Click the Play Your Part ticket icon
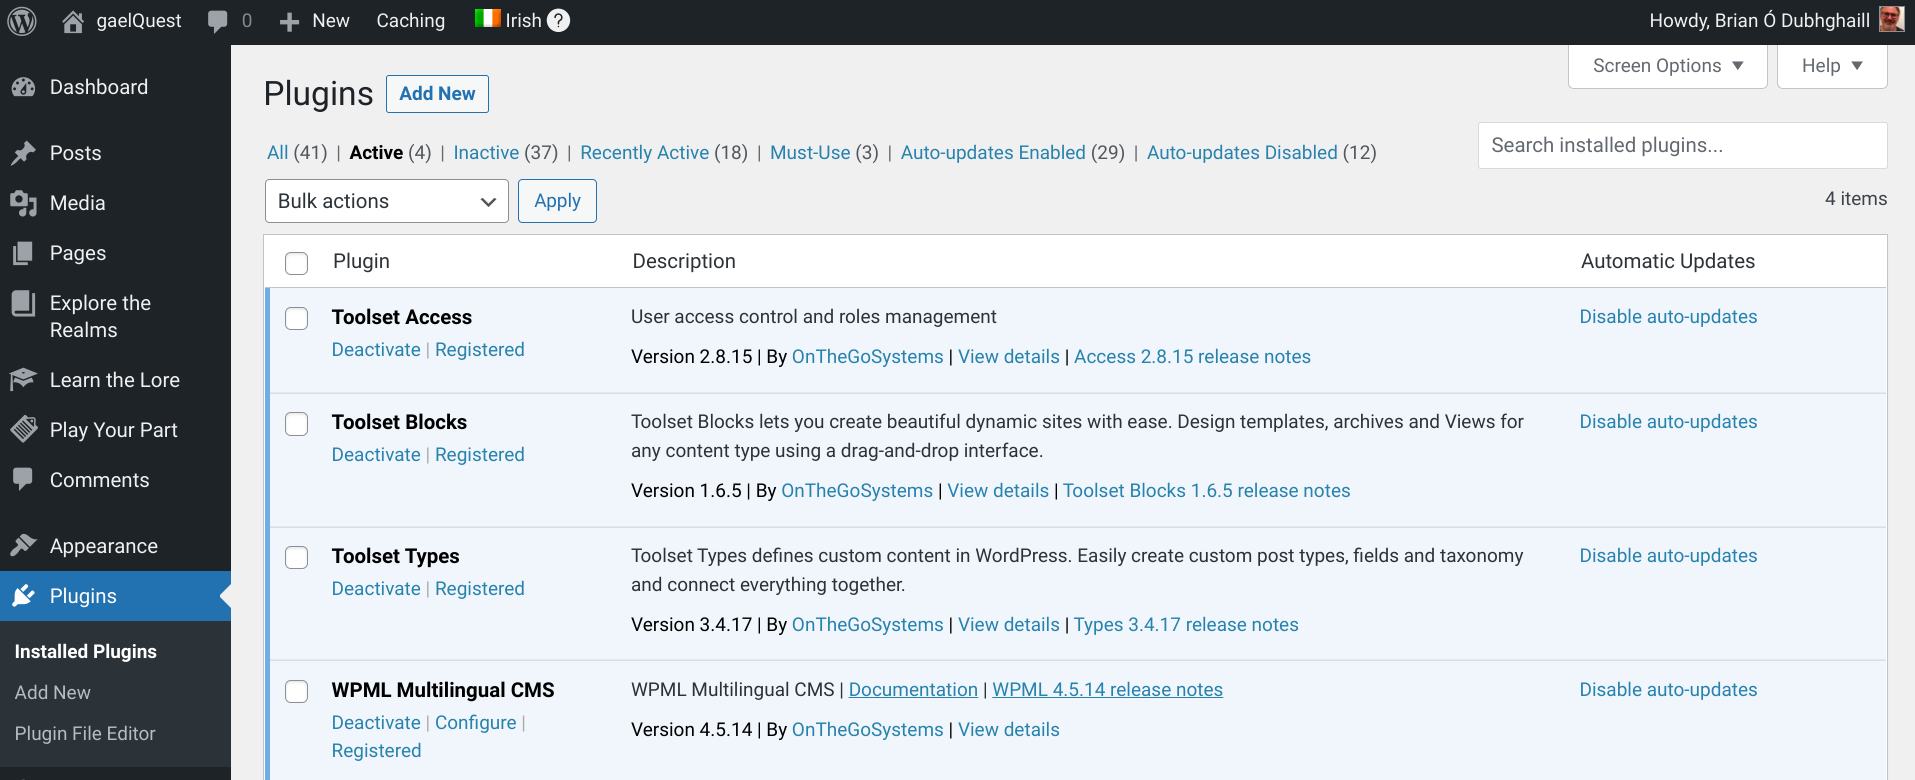The width and height of the screenshot is (1915, 780). pyautogui.click(x=23, y=430)
